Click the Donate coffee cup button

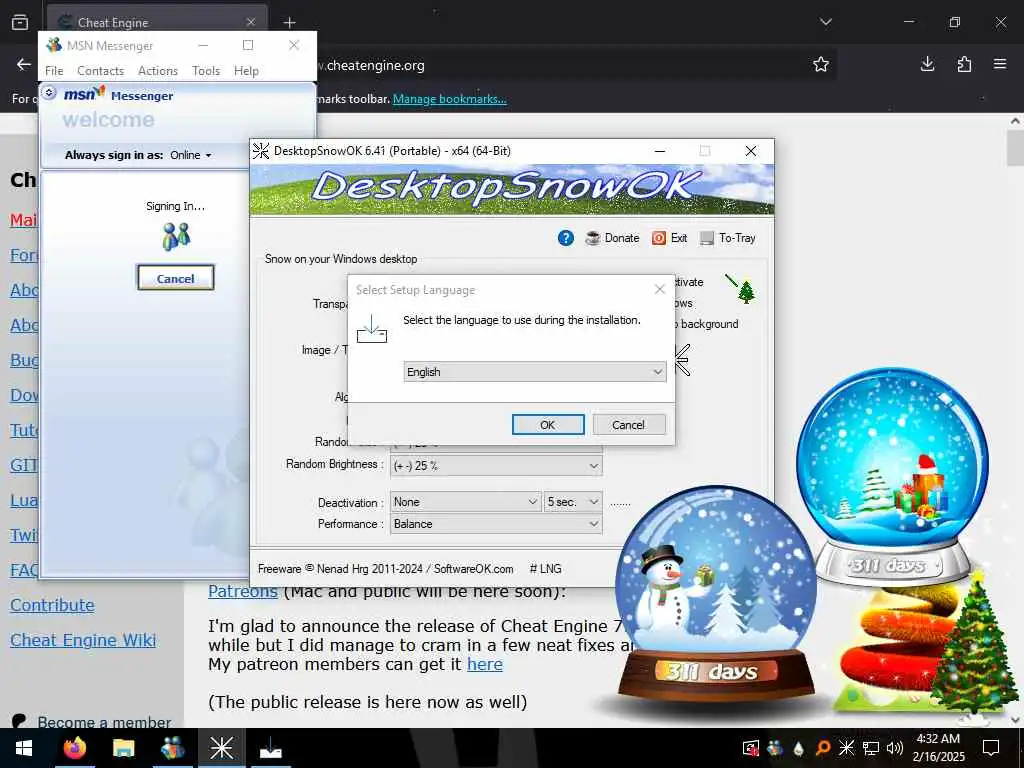coord(613,238)
